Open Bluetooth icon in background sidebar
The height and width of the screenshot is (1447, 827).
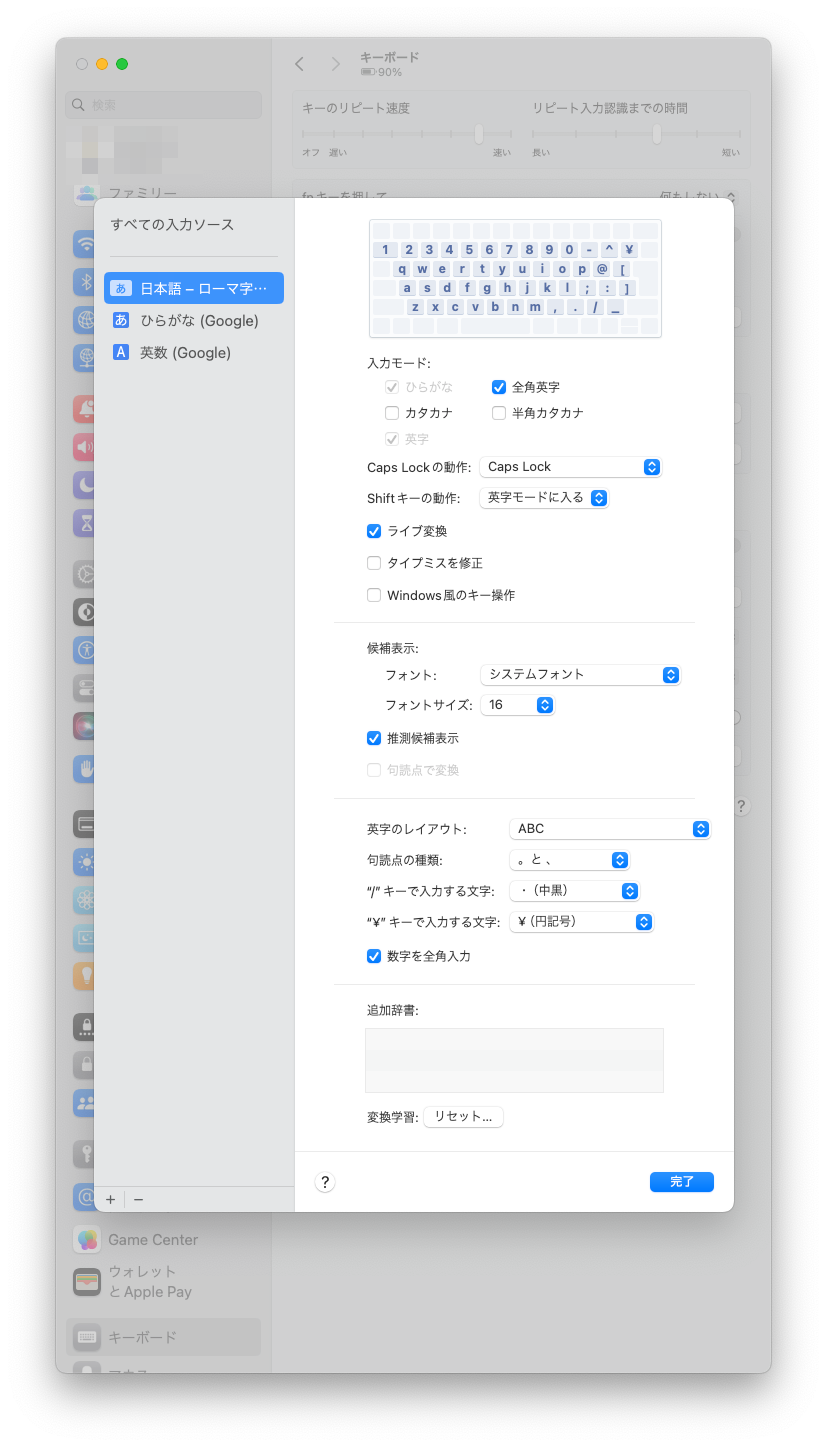[x=86, y=281]
